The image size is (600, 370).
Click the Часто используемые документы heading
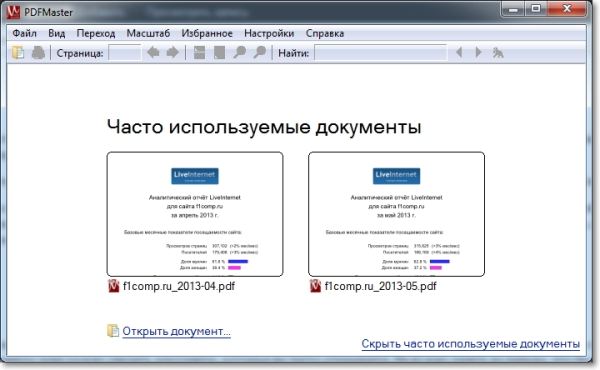[264, 127]
